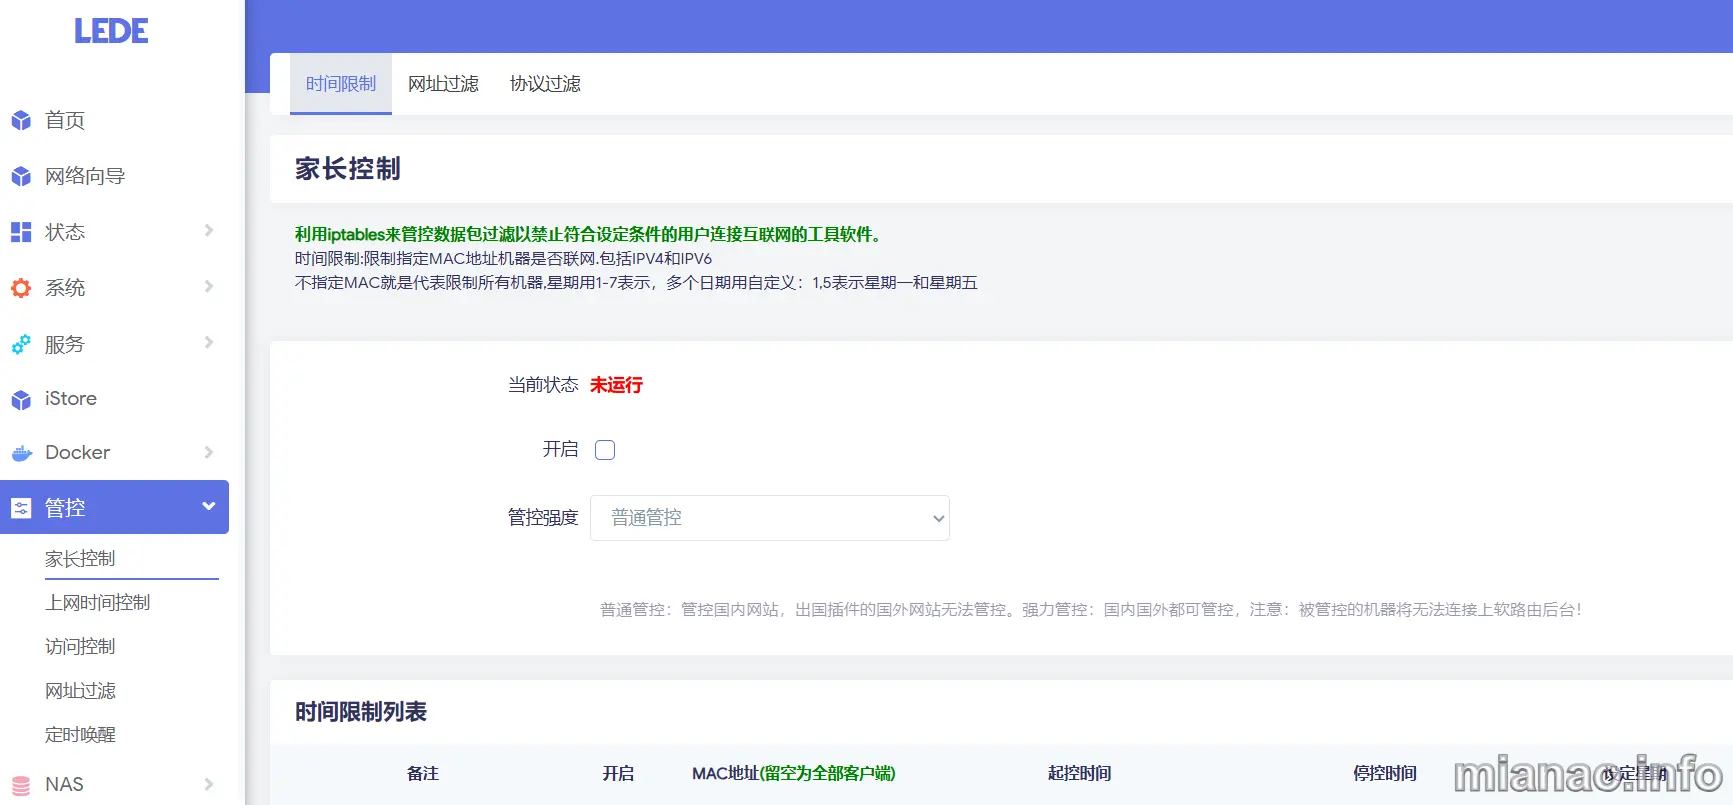Expand the 状态 menu chevron
Image resolution: width=1733 pixels, height=805 pixels.
(209, 231)
